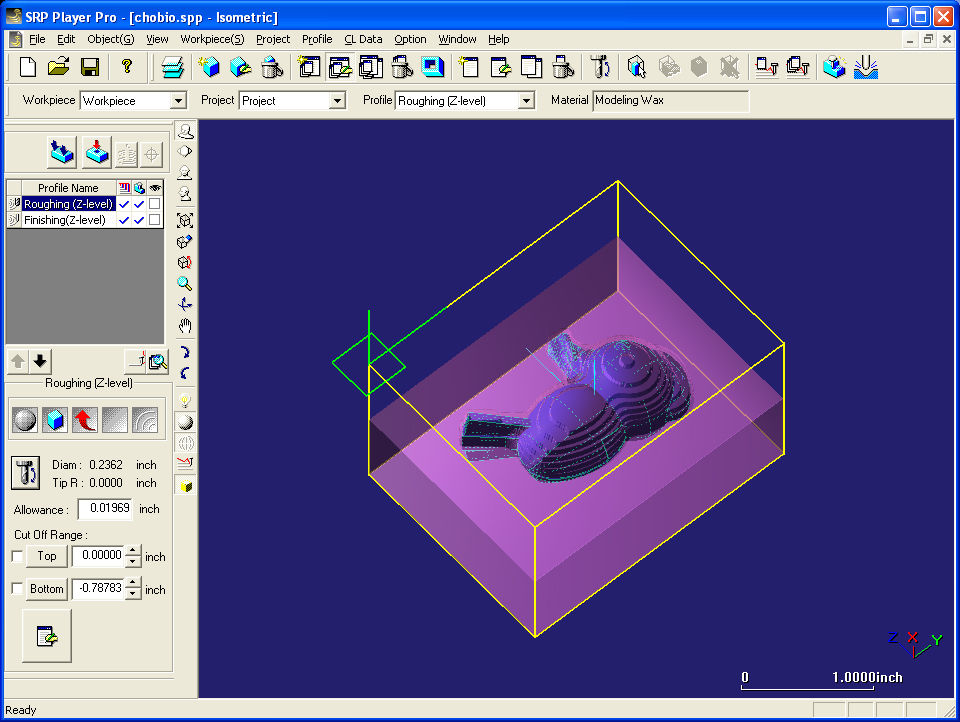Open the File menu
960x722 pixels.
tap(37, 39)
